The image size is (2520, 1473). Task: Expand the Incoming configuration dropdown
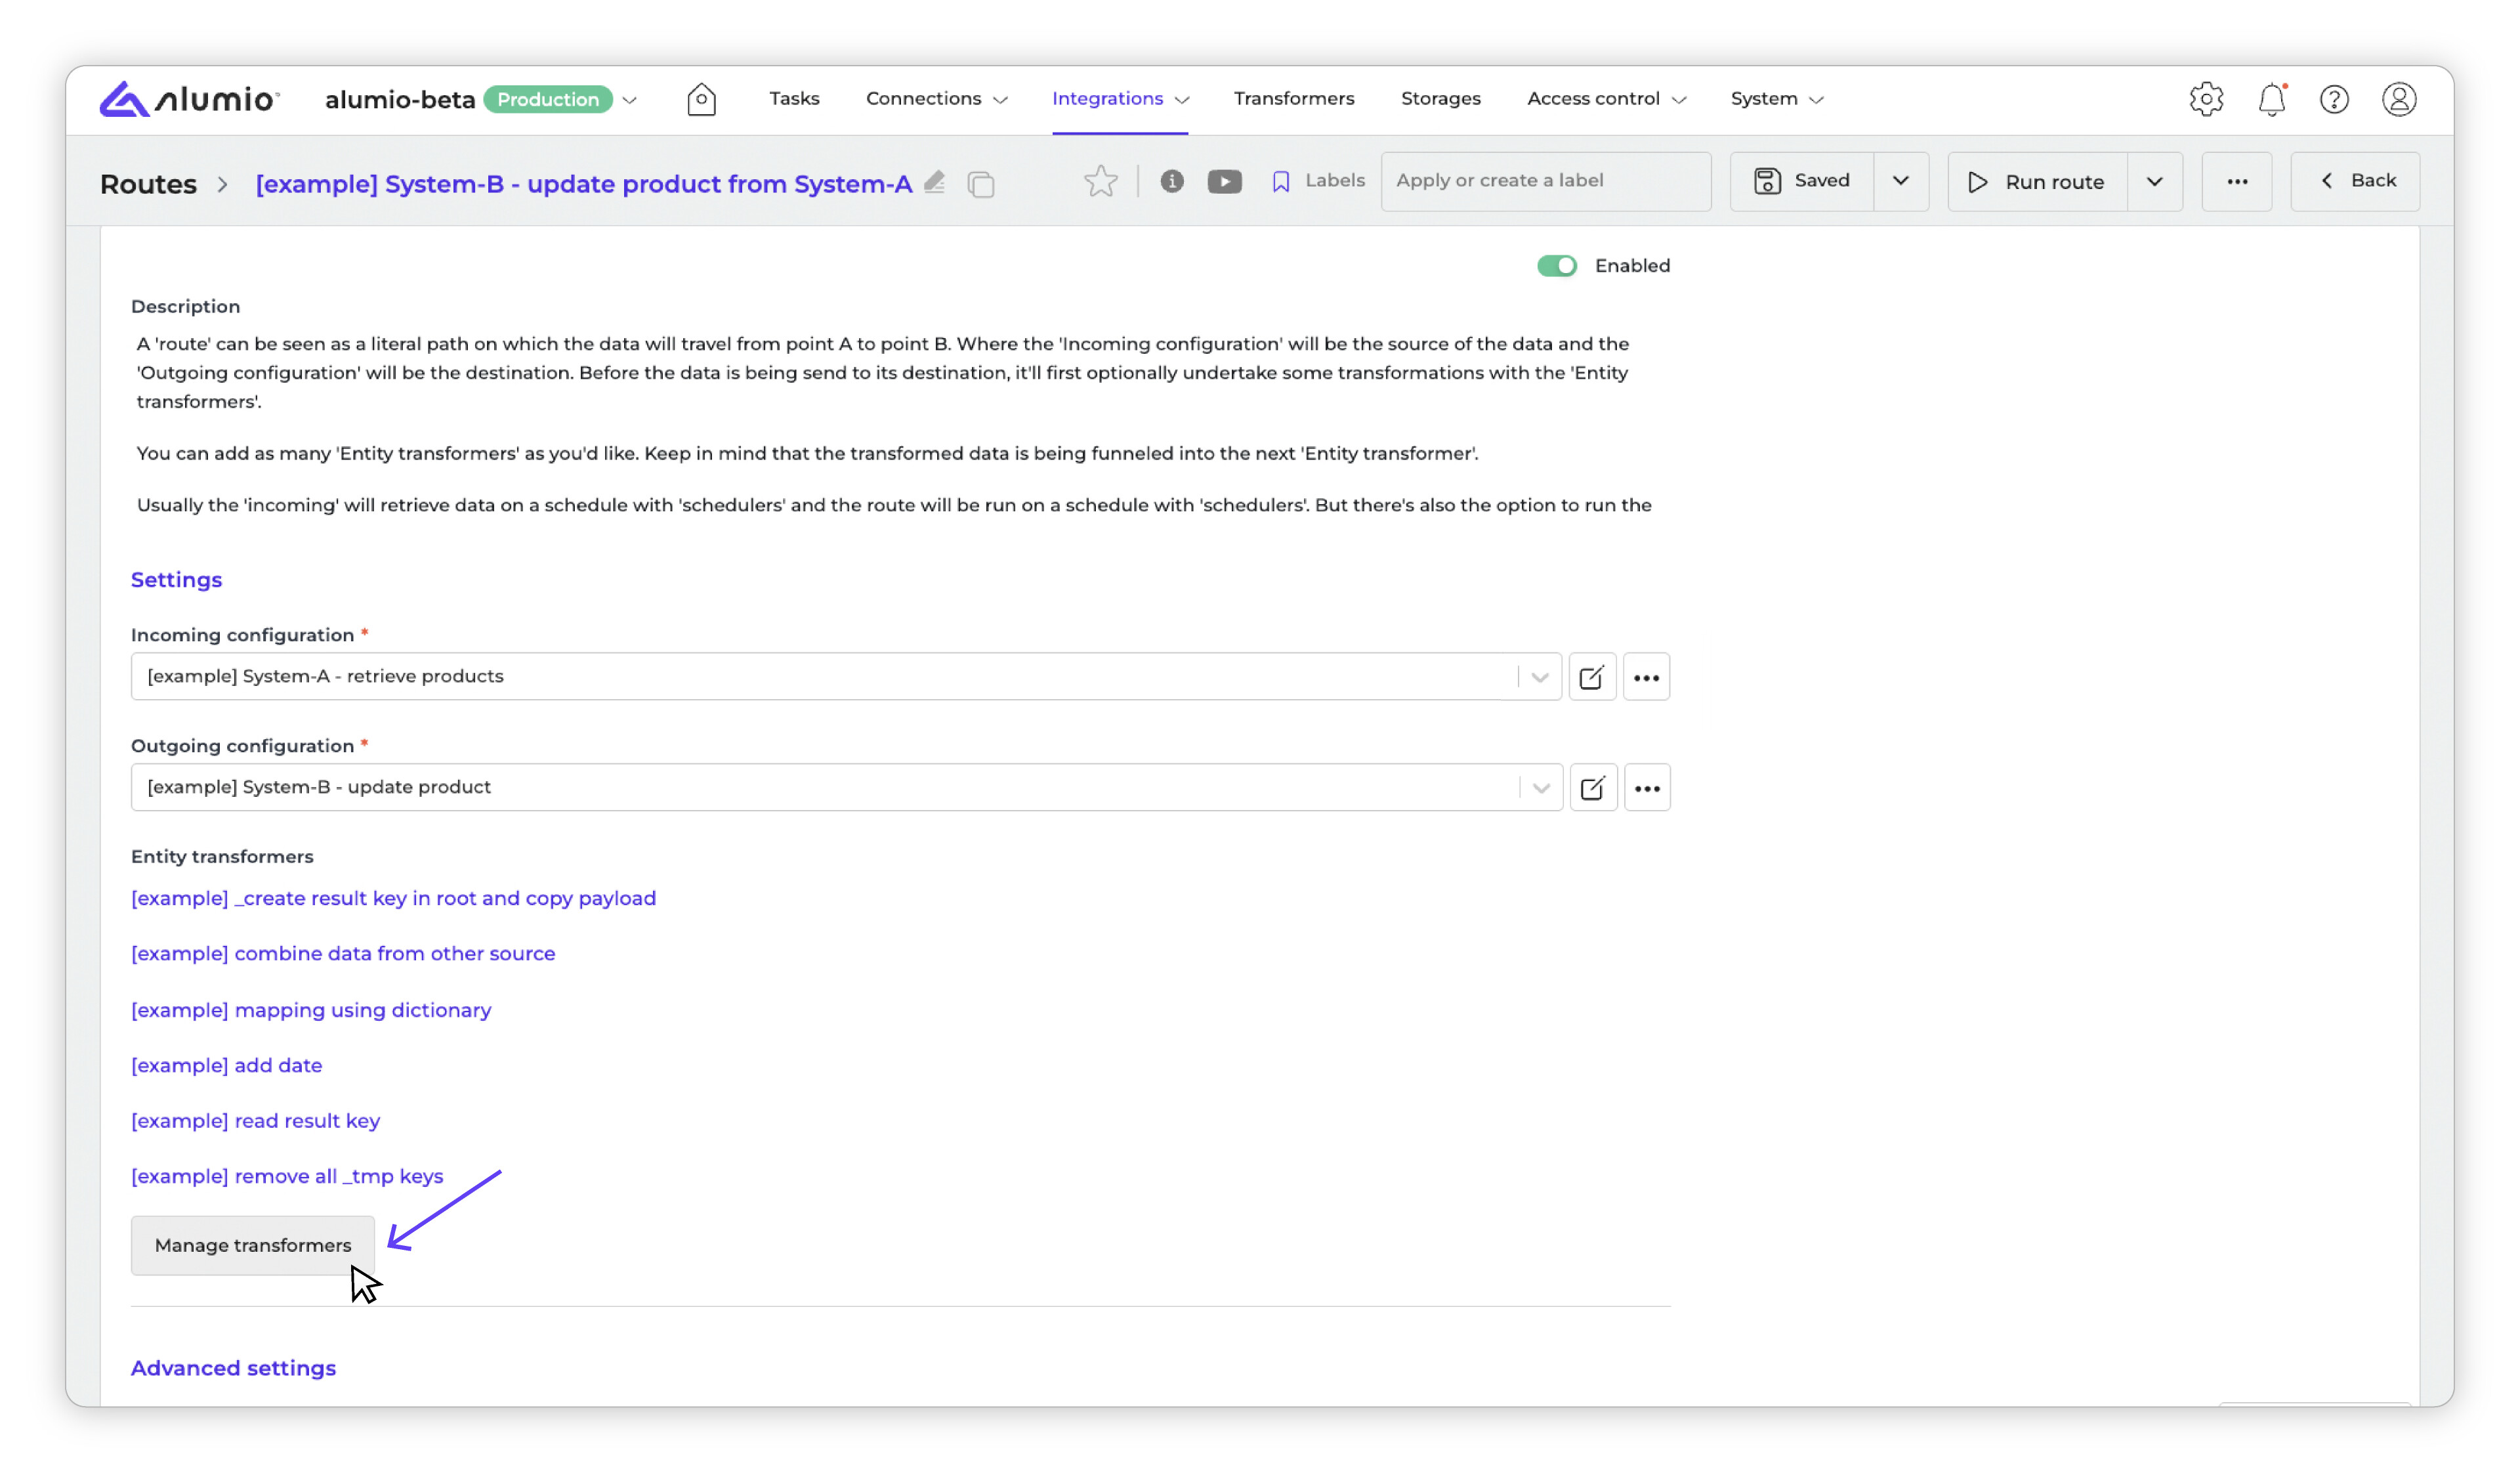click(x=1539, y=677)
